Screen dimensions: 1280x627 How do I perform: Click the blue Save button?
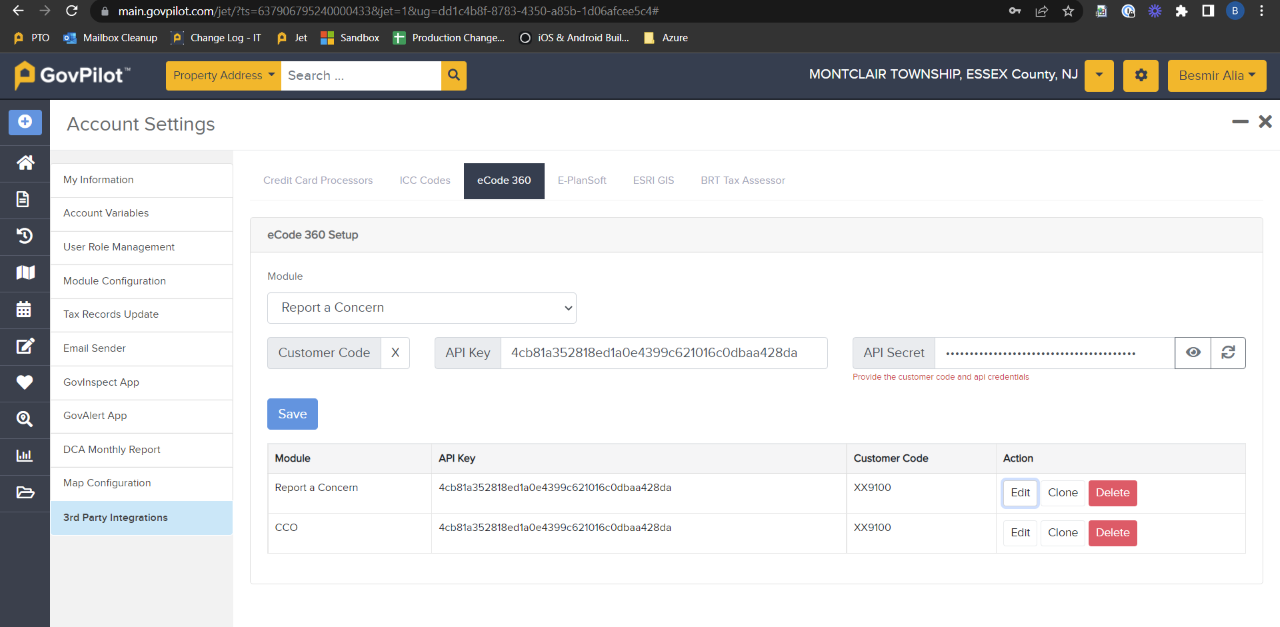[292, 414]
